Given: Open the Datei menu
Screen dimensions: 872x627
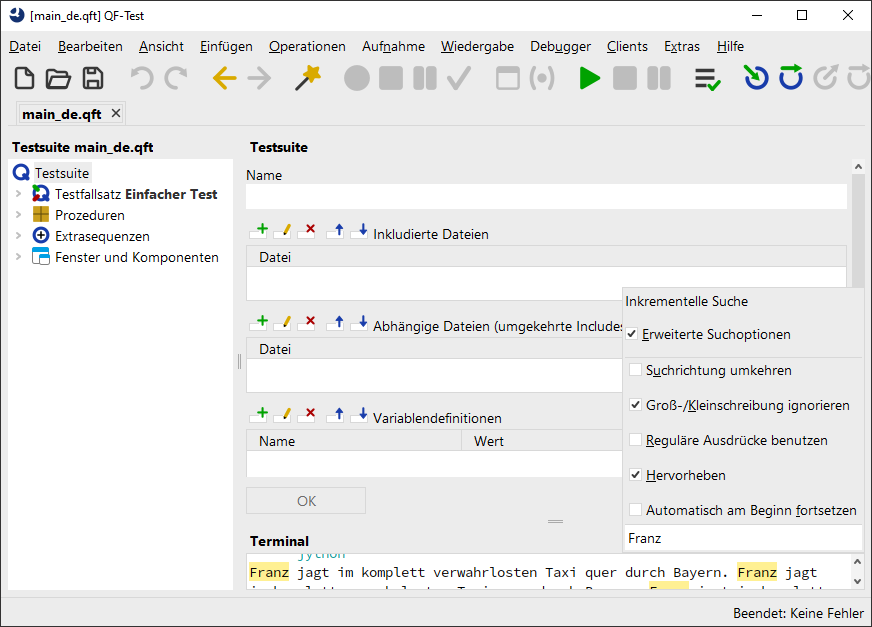Looking at the screenshot, I should coord(25,46).
